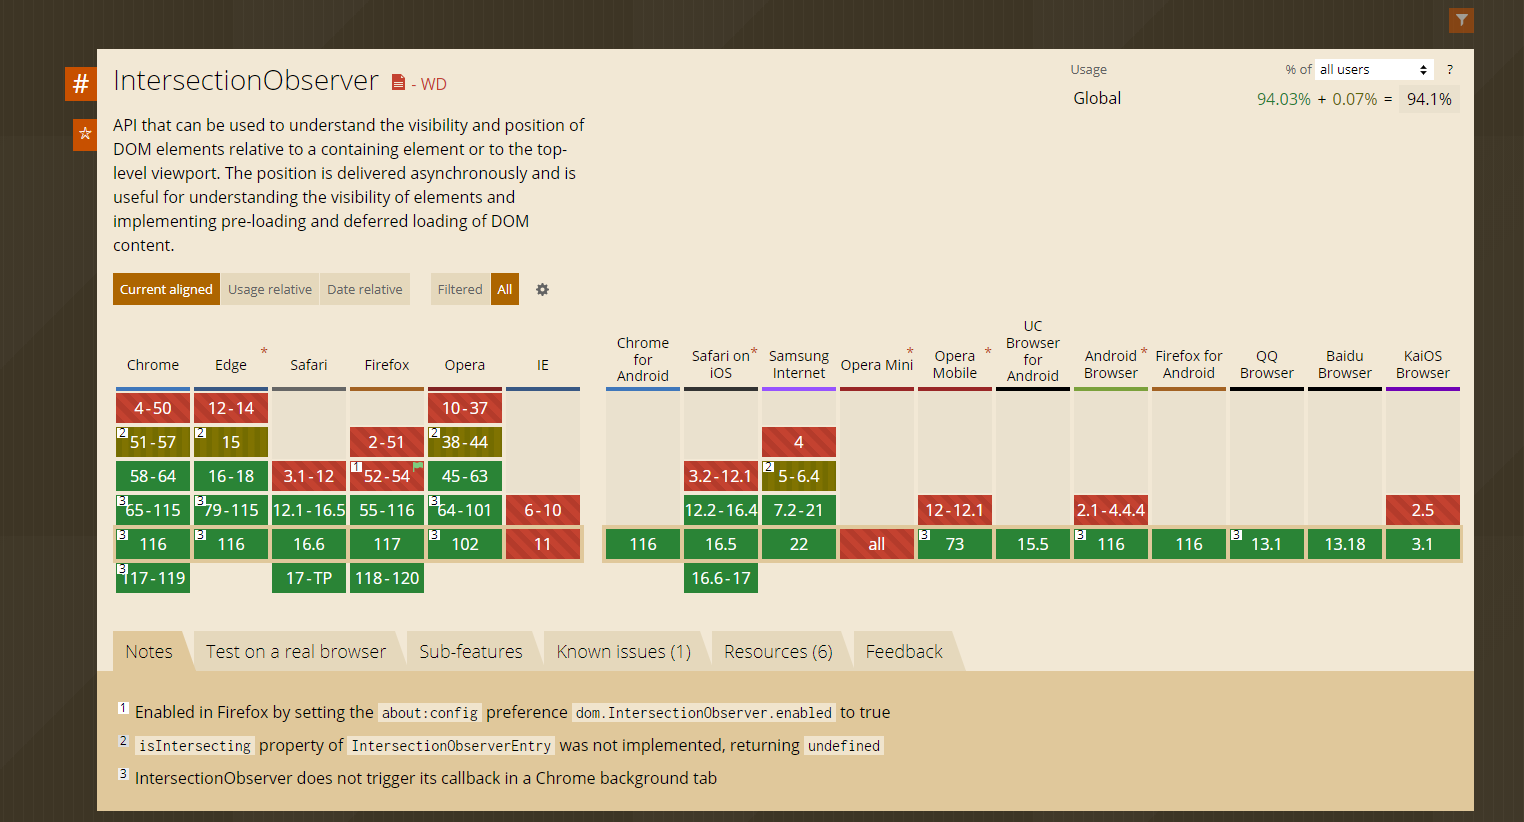Select Opera Mini all cell
This screenshot has height=822, width=1524.
[877, 544]
